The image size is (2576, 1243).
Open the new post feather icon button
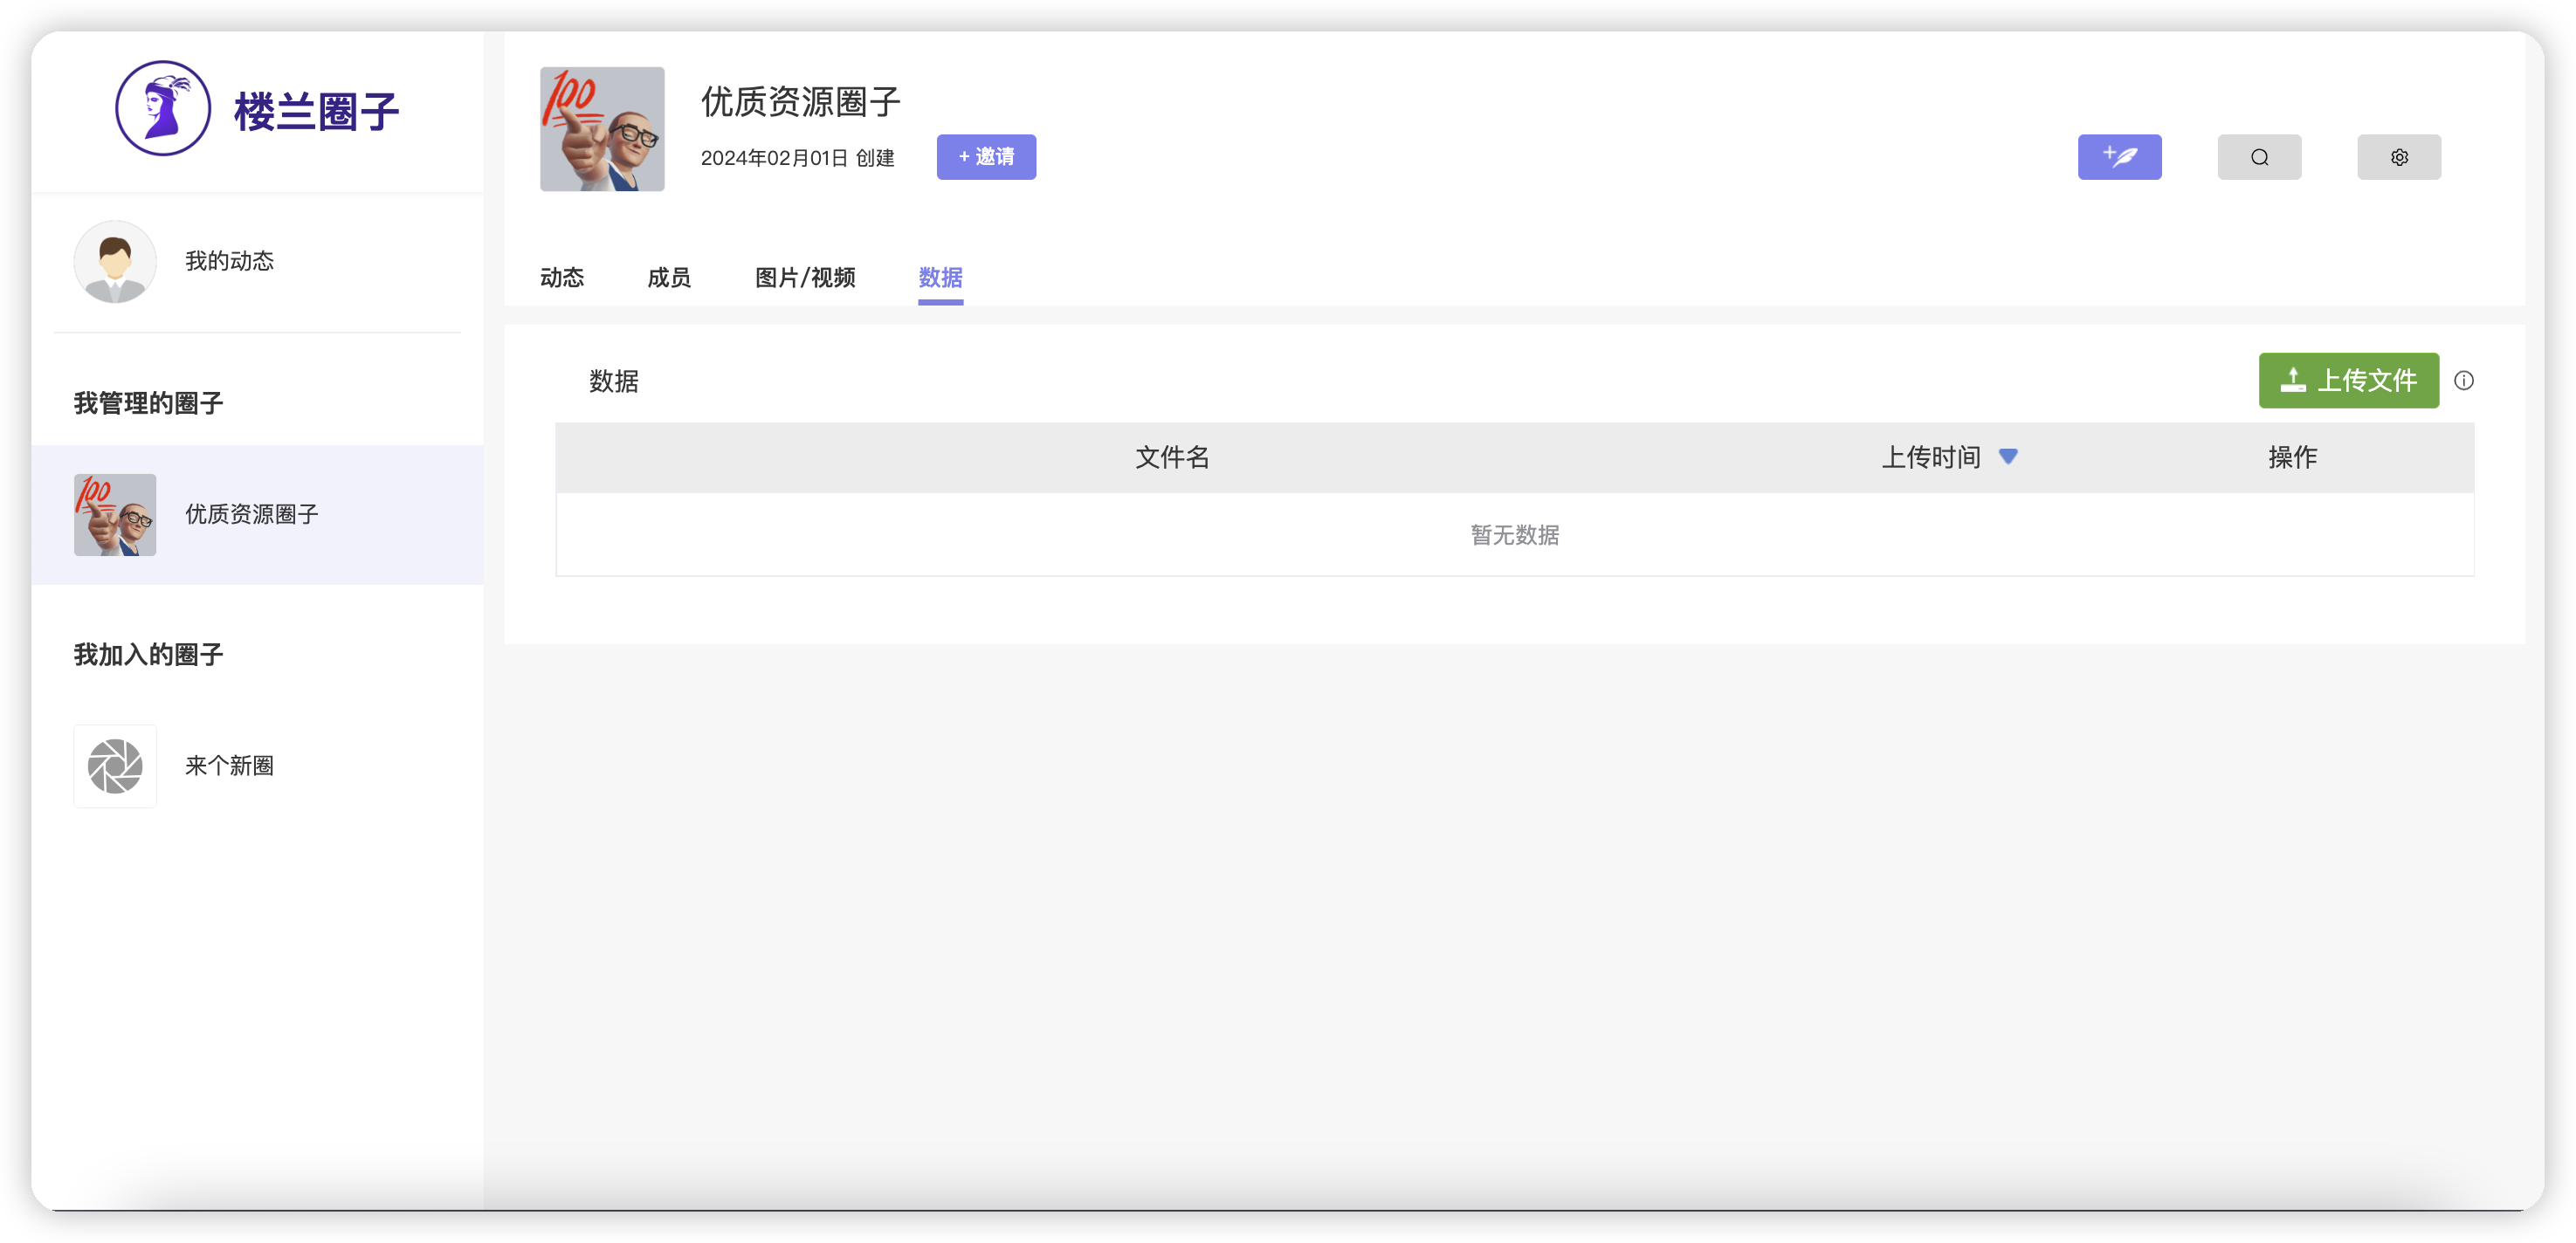point(2119,157)
